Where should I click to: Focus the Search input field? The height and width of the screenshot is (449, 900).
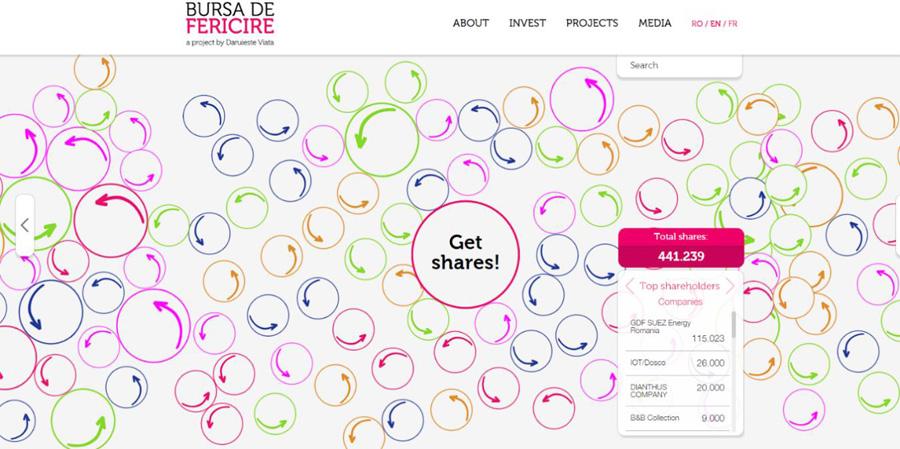point(680,65)
